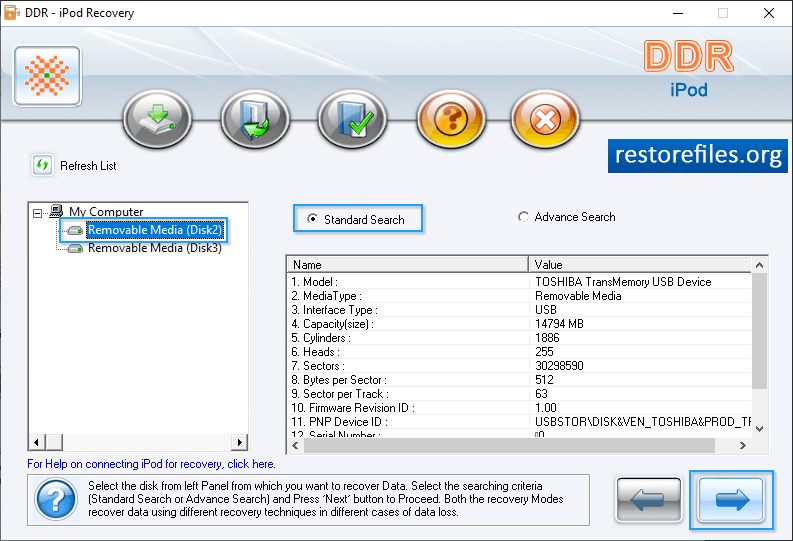Click the tree panel horizontal scroll thumb
Viewport: 793px width, 541px height.
(54, 442)
